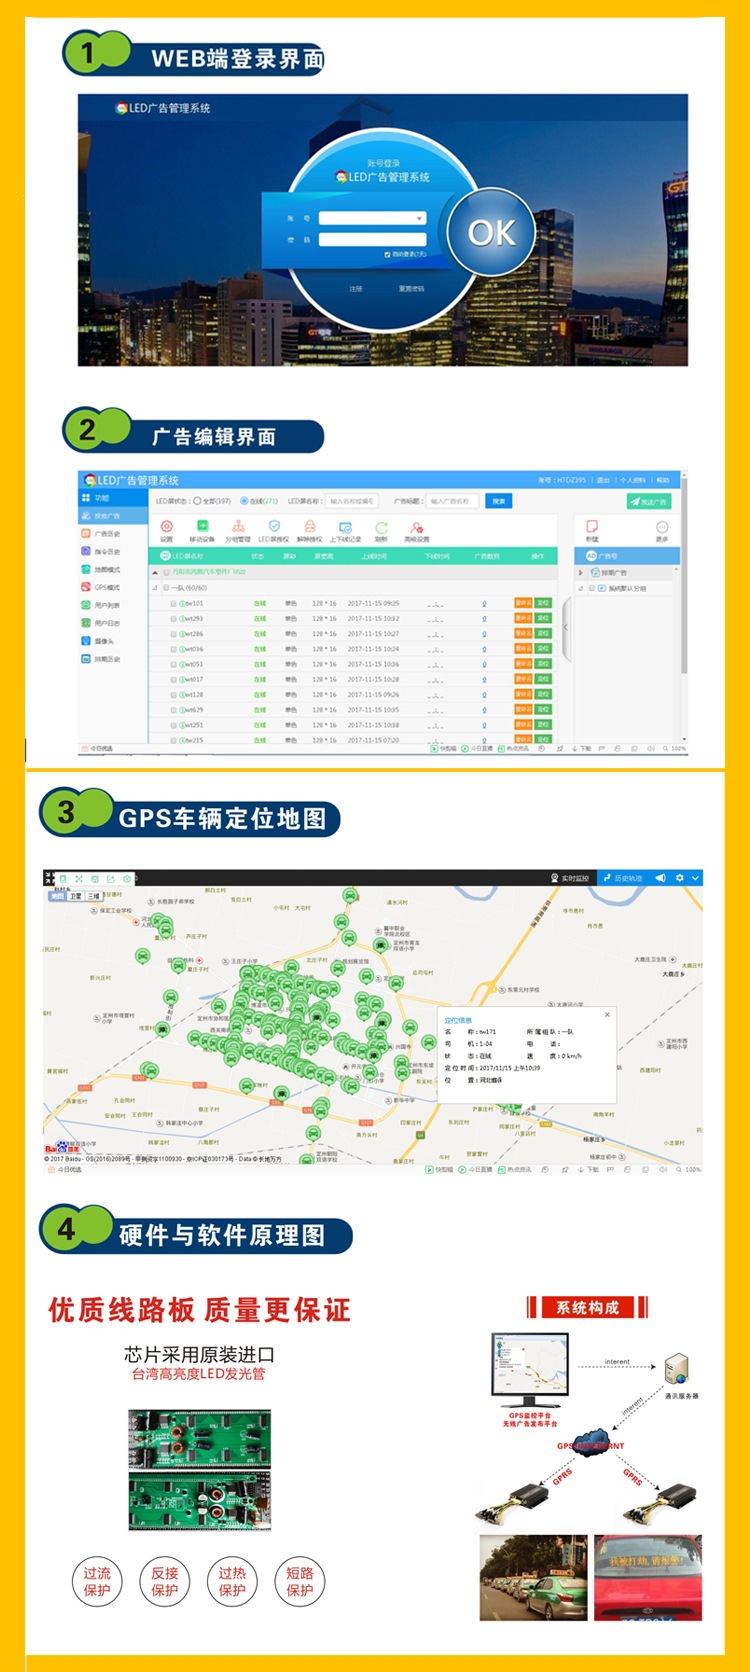Screen dimensions: 750x1672
Task: Open 排期历史 in the sidebar
Action: tap(107, 659)
